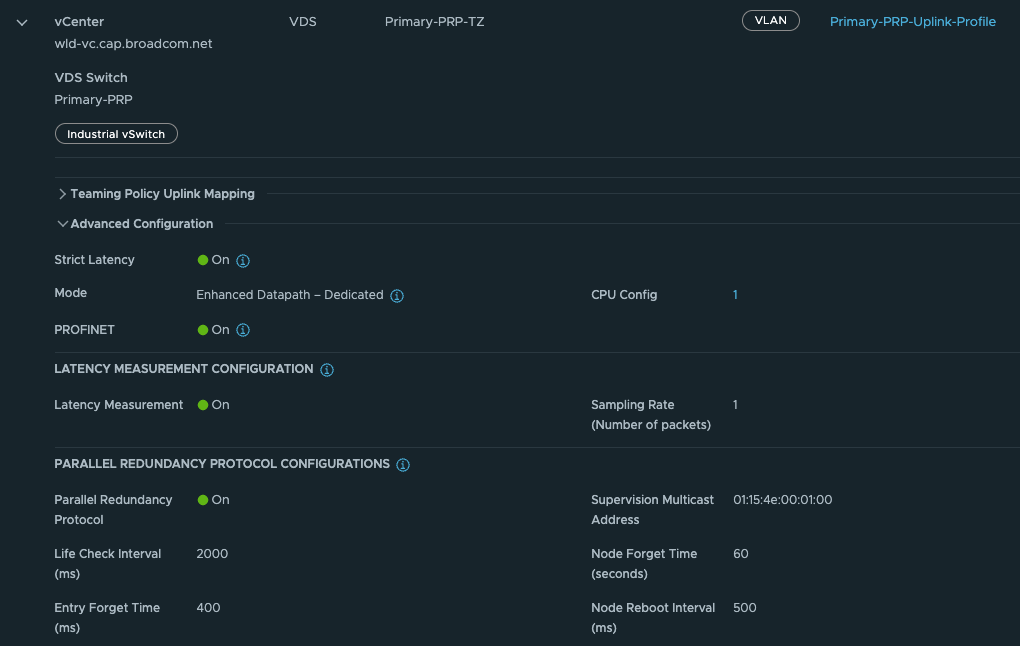Click the green Strict Latency status indicator
The image size is (1020, 646).
(203, 260)
